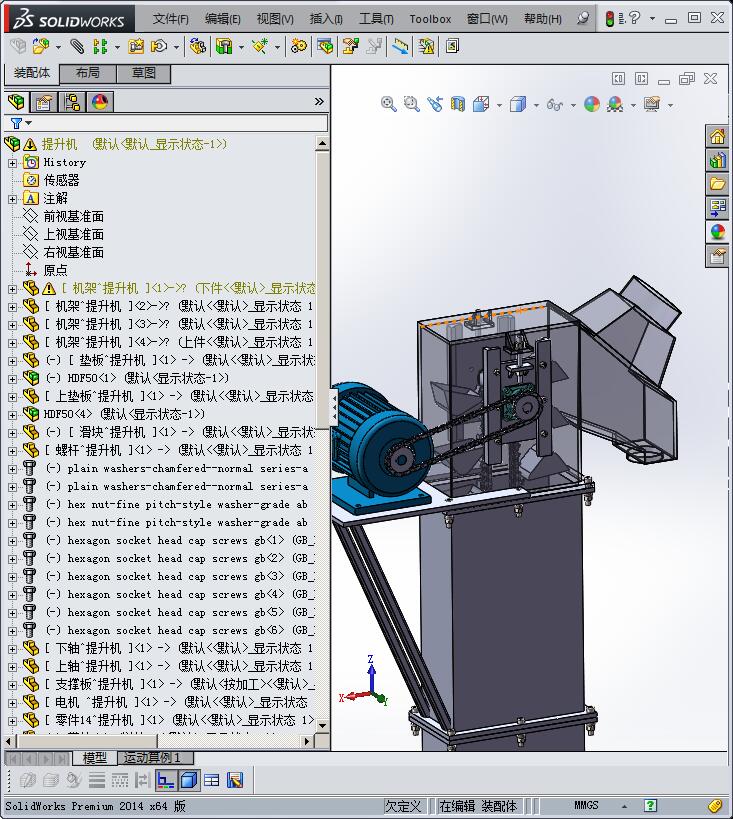
Task: Open the FeatureManager design tree tab
Action: coord(16,101)
